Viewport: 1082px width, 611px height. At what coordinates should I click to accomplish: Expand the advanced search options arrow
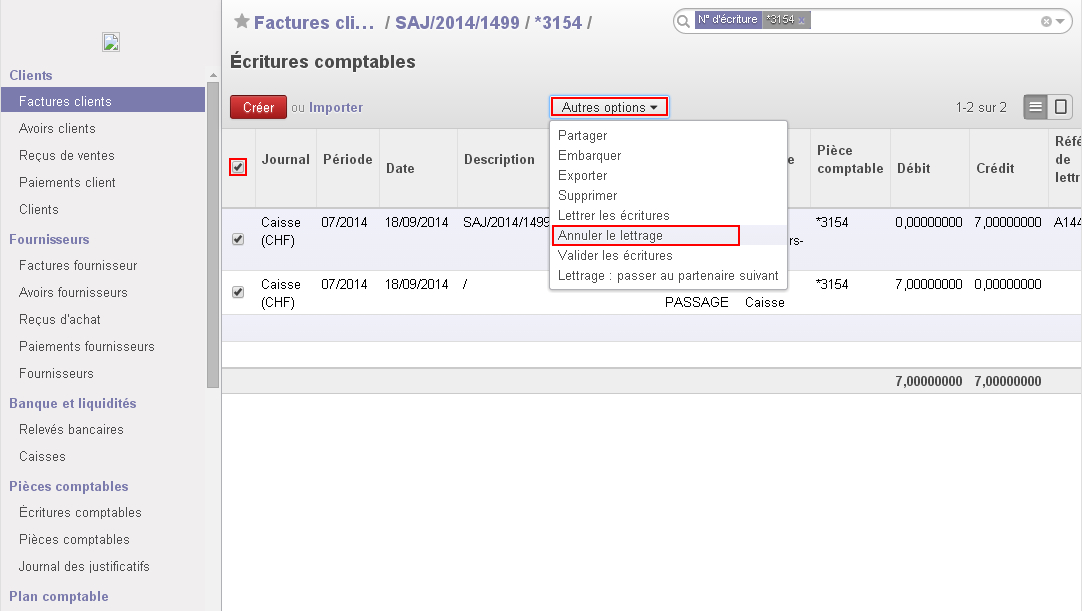coord(1062,21)
